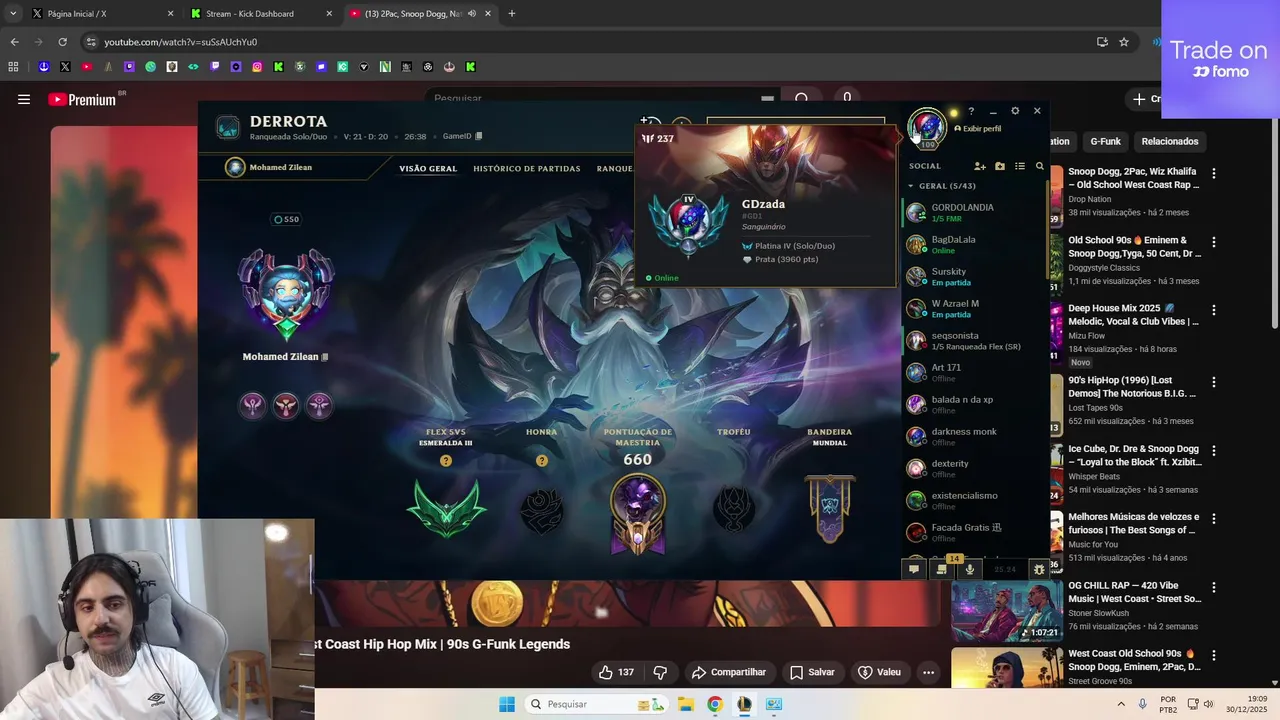Open options for 90's HipHop (1996) video
Viewport: 1280px width, 720px height.
(x=1214, y=382)
